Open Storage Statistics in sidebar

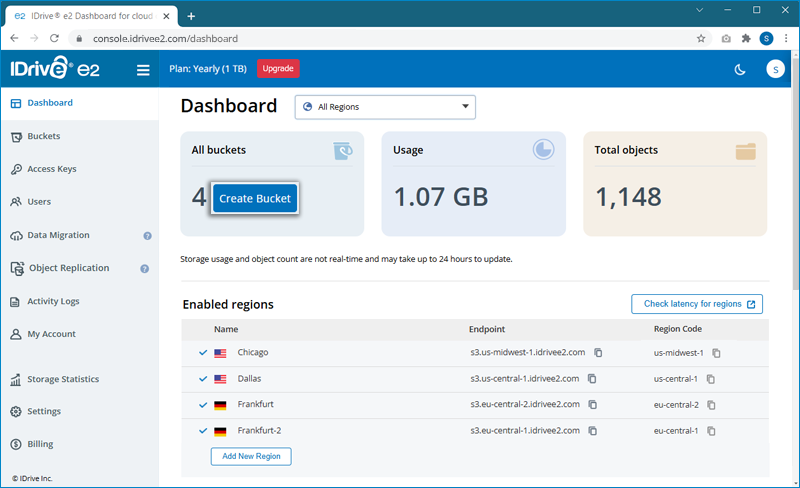[62, 379]
